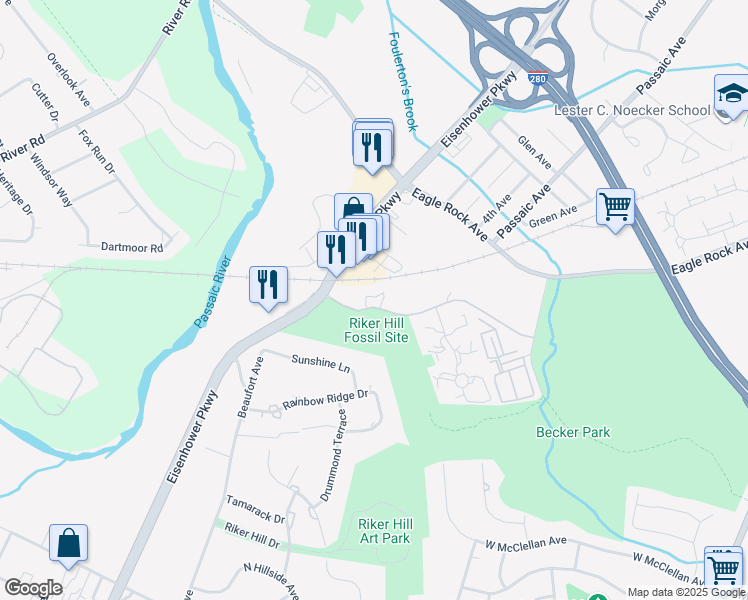Click the I-280 highway shield

click(538, 78)
